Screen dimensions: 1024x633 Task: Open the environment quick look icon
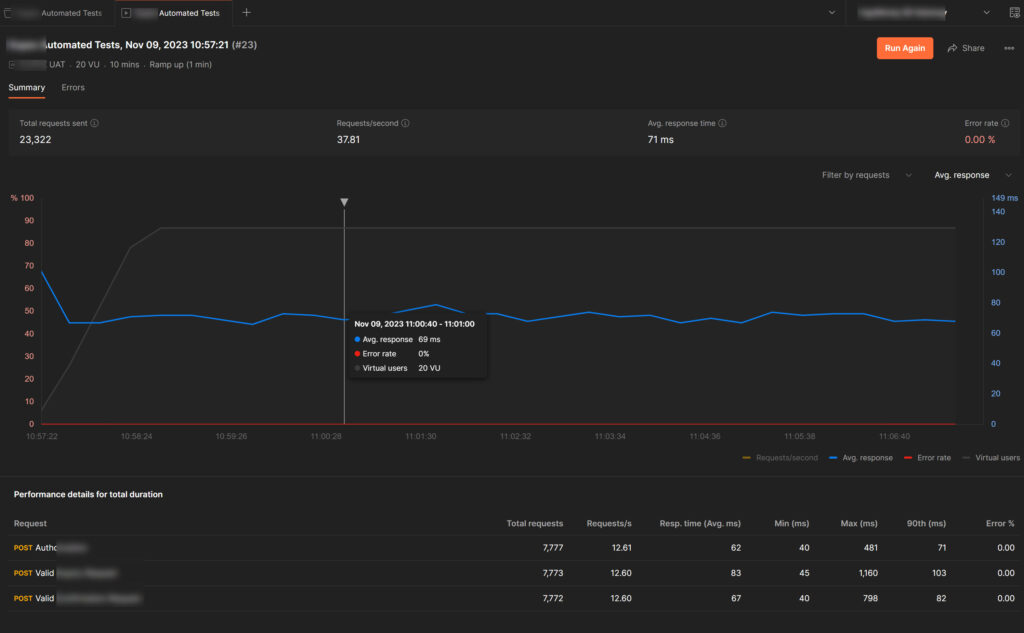1014,13
